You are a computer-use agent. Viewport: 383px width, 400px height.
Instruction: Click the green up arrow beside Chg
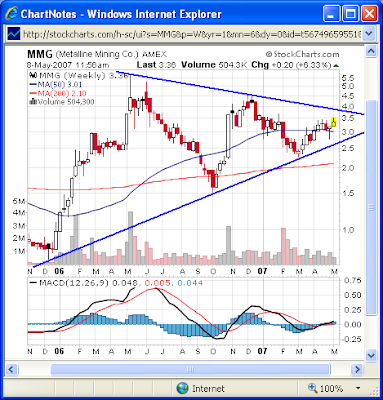coord(336,65)
